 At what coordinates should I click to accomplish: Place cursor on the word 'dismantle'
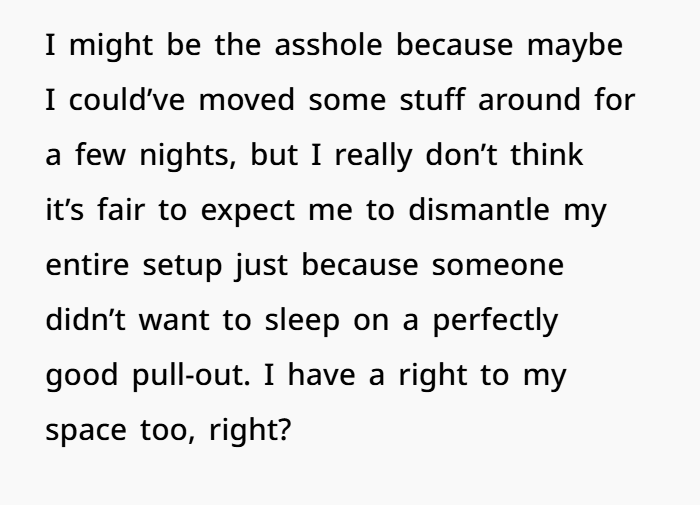[479, 209]
